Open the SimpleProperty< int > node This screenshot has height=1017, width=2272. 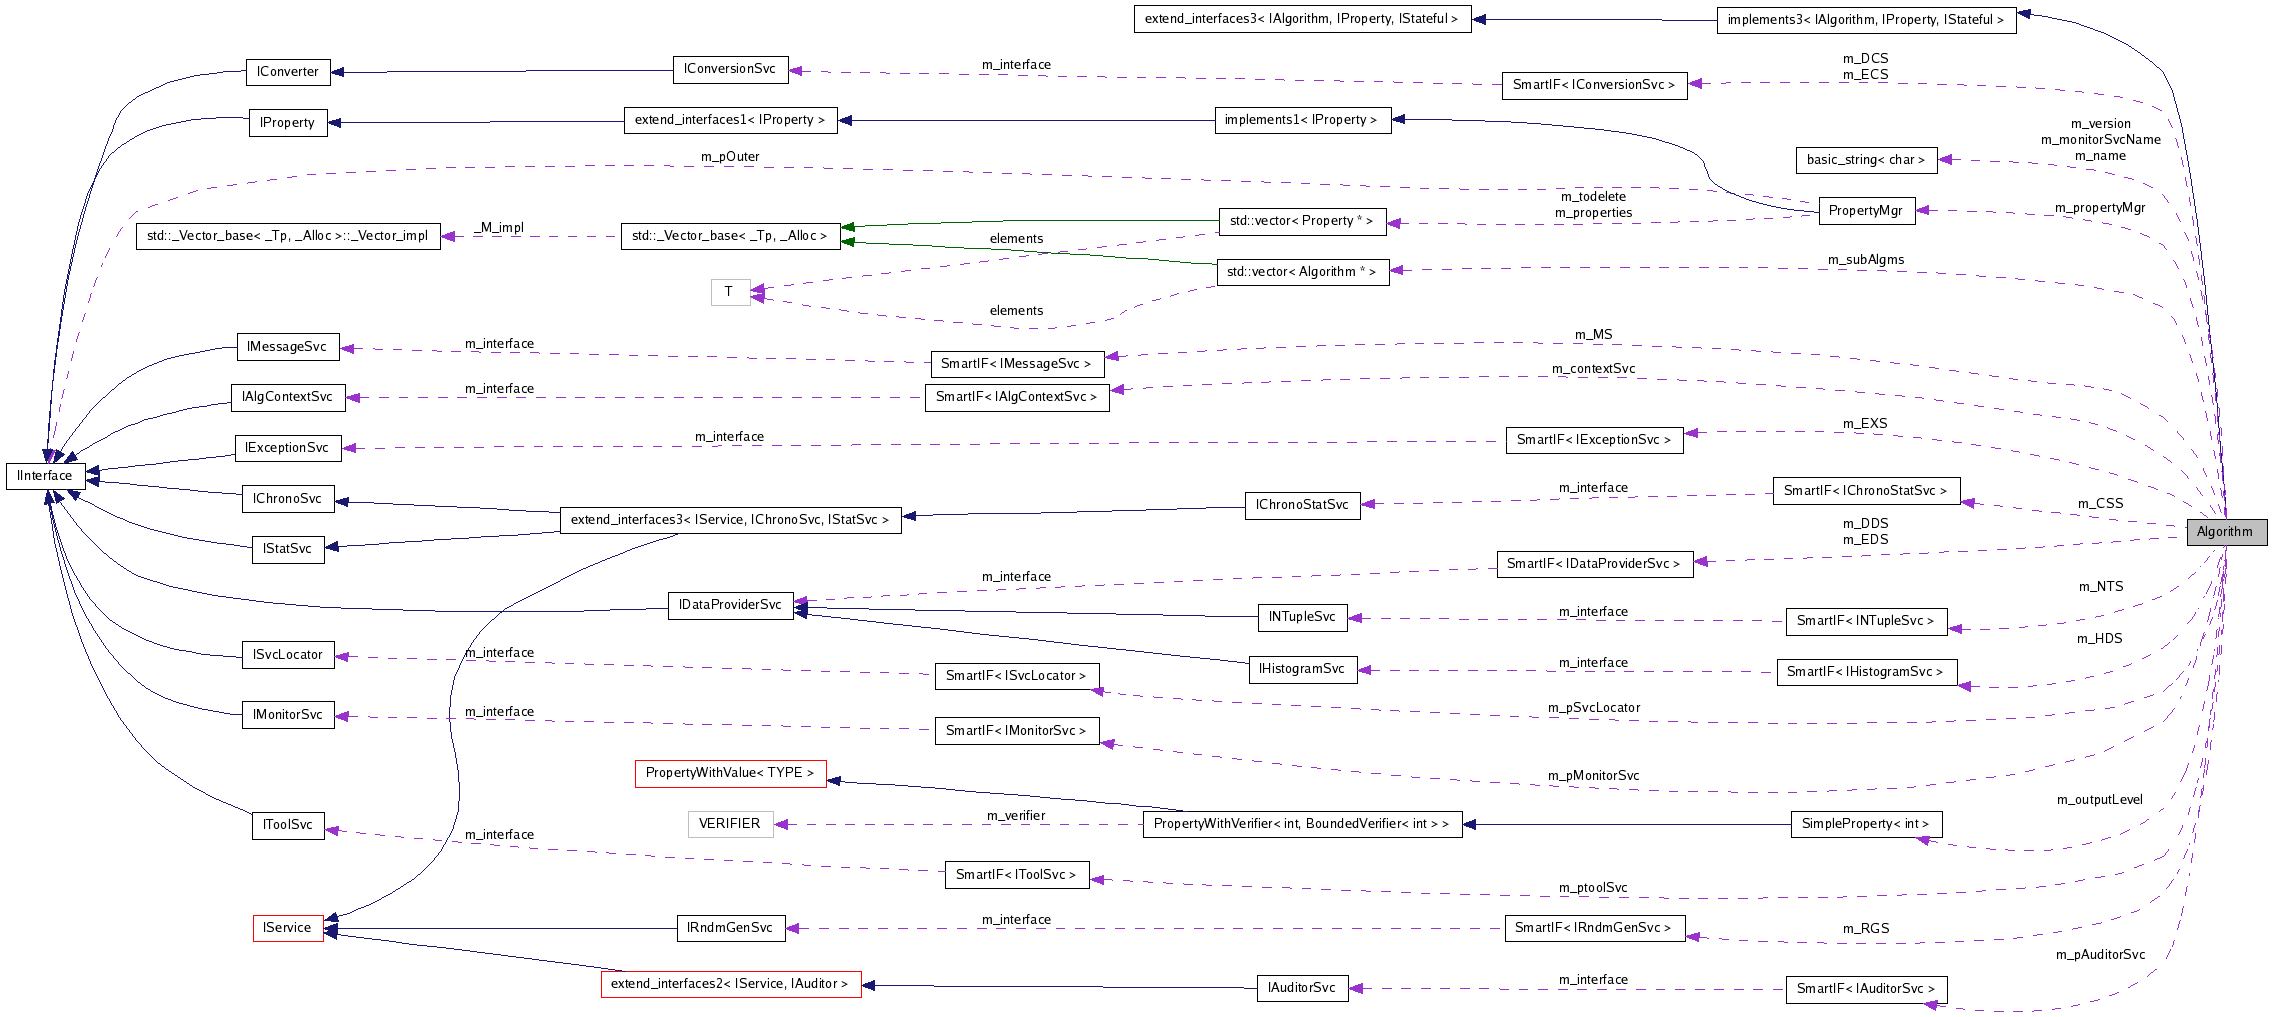click(x=1865, y=824)
